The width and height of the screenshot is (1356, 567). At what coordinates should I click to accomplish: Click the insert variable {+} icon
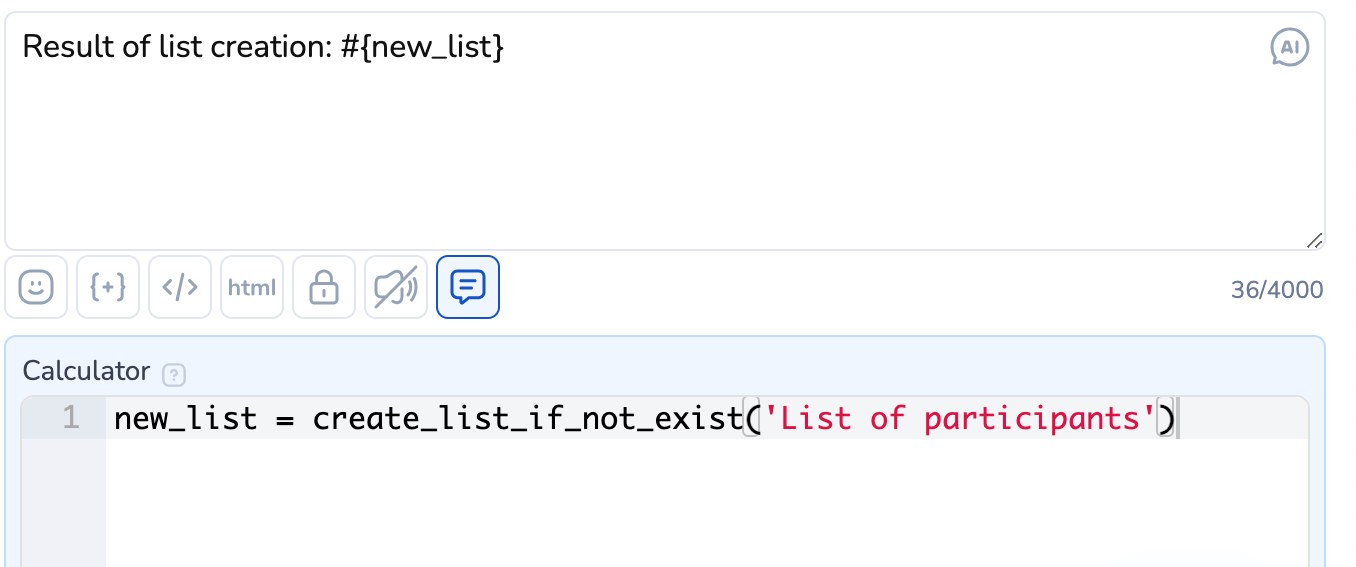[108, 288]
